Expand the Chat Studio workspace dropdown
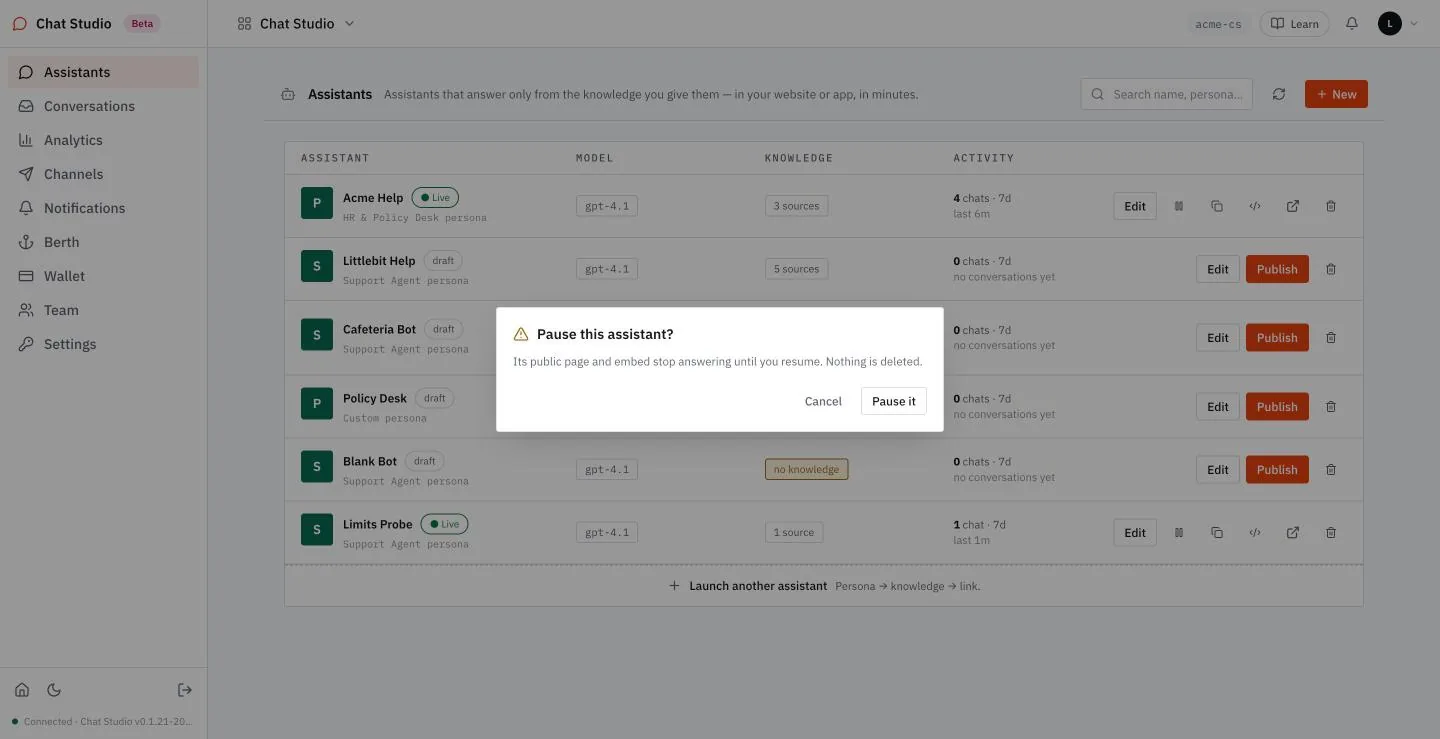 [x=296, y=23]
